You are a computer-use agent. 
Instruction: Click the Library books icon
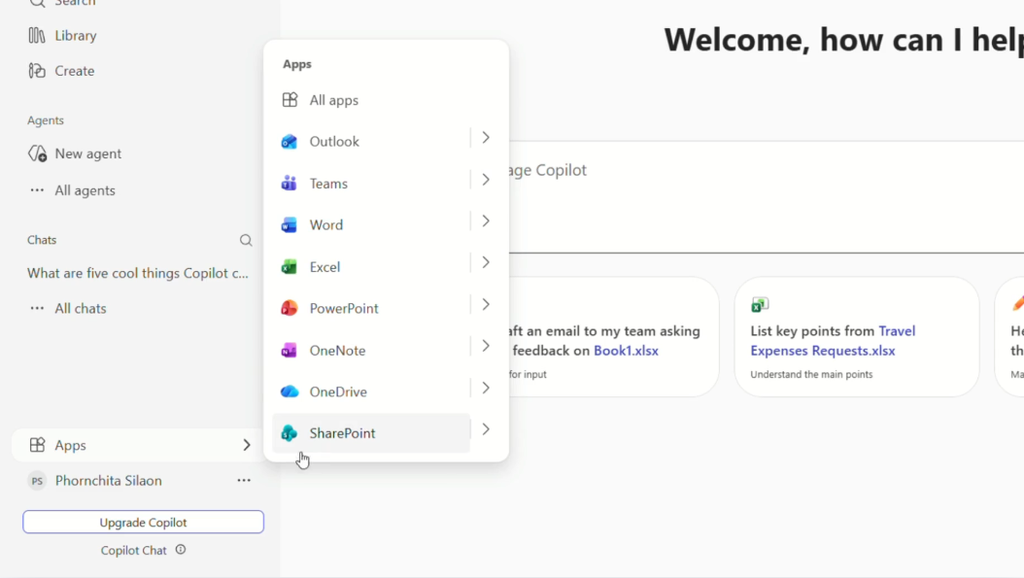coord(37,35)
